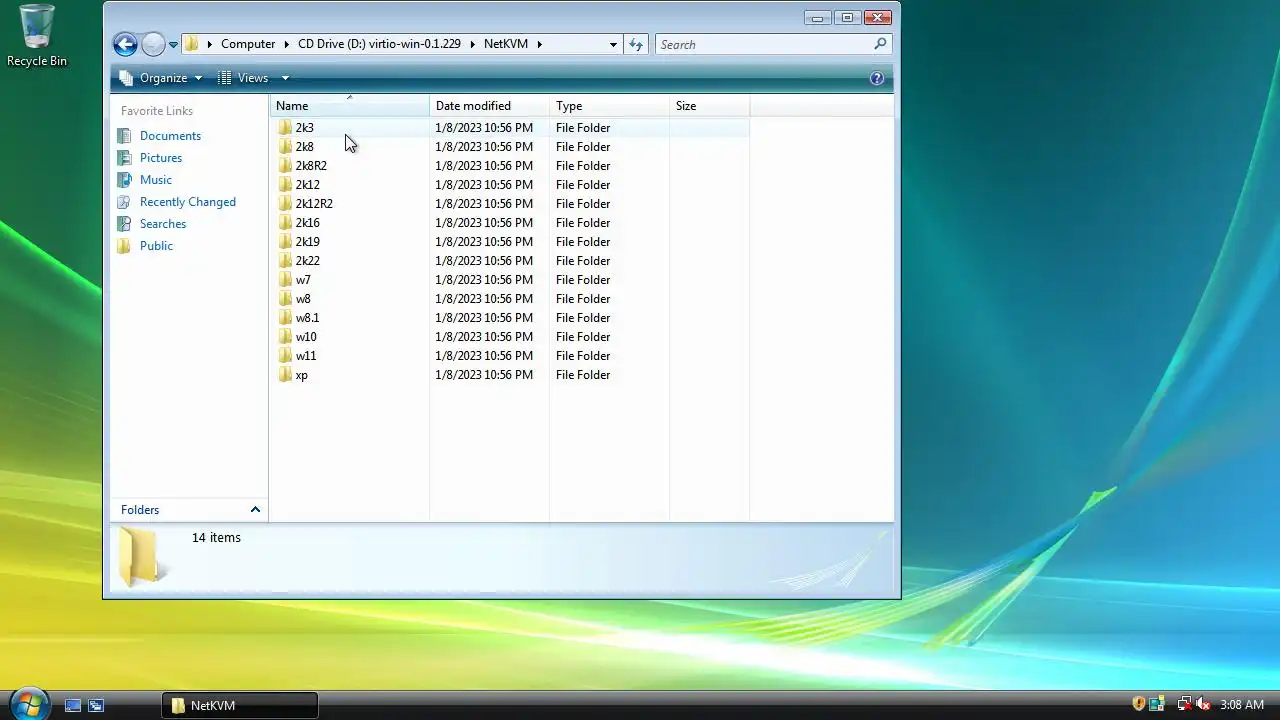Select the xp folder icon
The image size is (1280, 720).
coord(285,375)
